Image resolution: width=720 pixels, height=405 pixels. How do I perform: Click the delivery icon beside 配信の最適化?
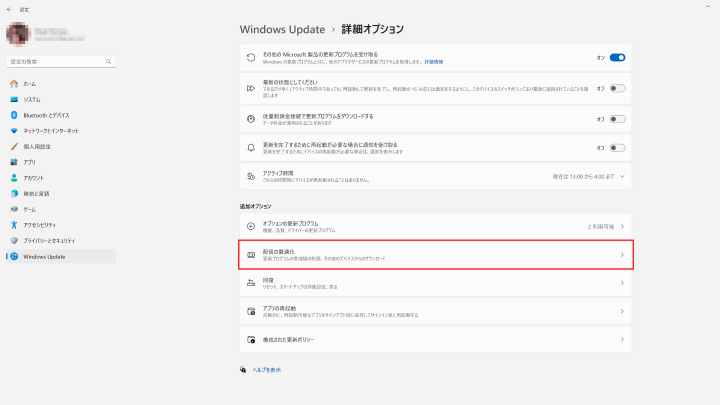tap(251, 255)
